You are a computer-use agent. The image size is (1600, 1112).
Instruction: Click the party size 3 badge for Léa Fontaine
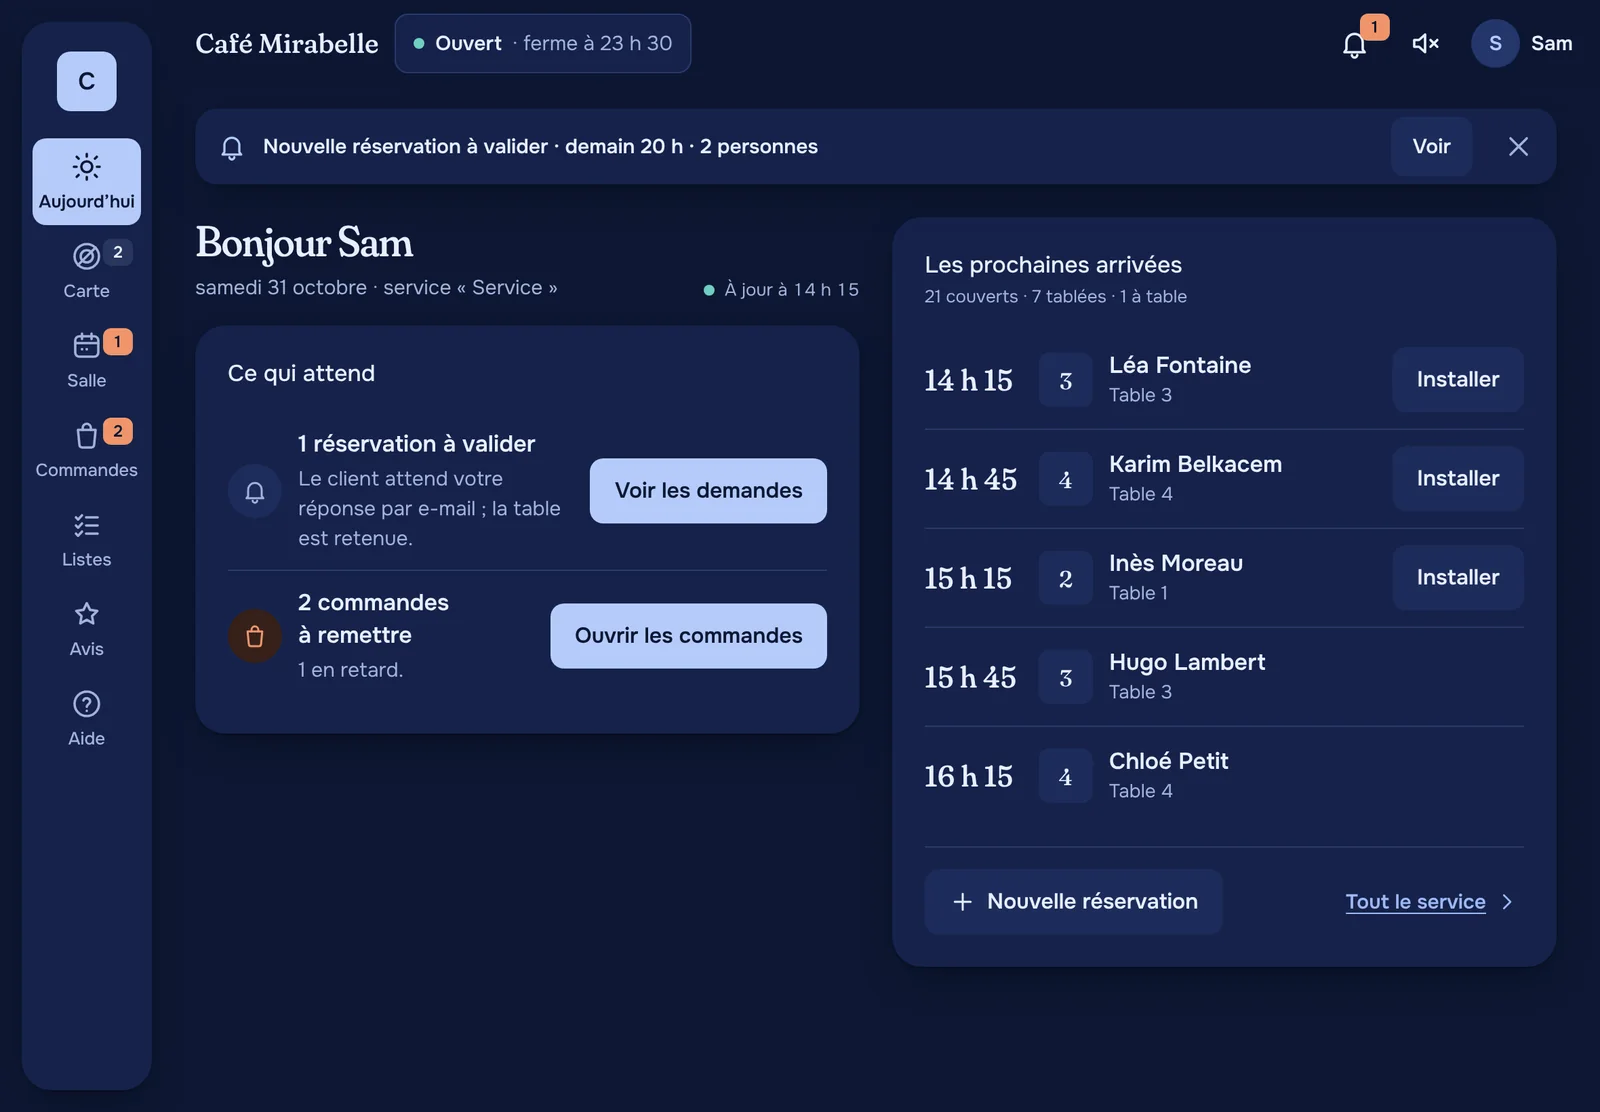pyautogui.click(x=1065, y=380)
